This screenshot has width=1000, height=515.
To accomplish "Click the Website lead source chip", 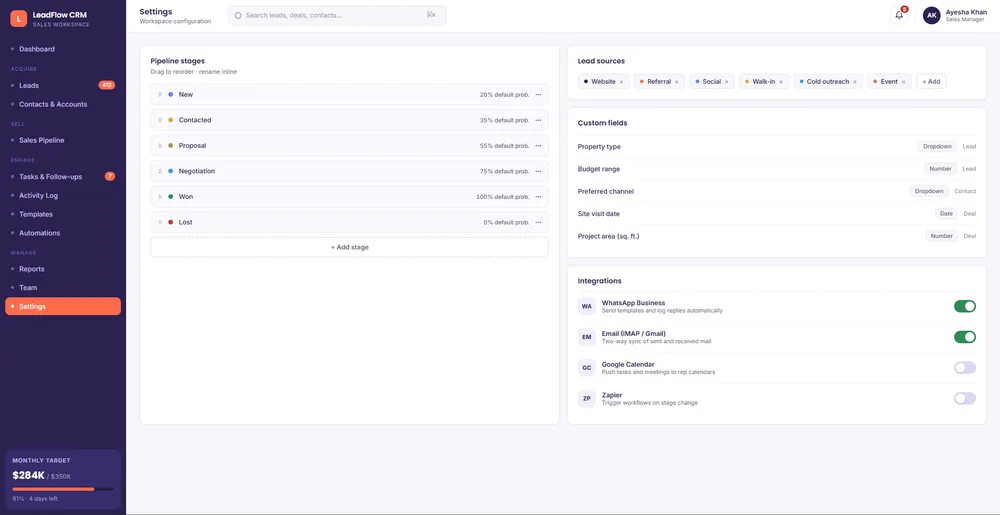I will [603, 82].
